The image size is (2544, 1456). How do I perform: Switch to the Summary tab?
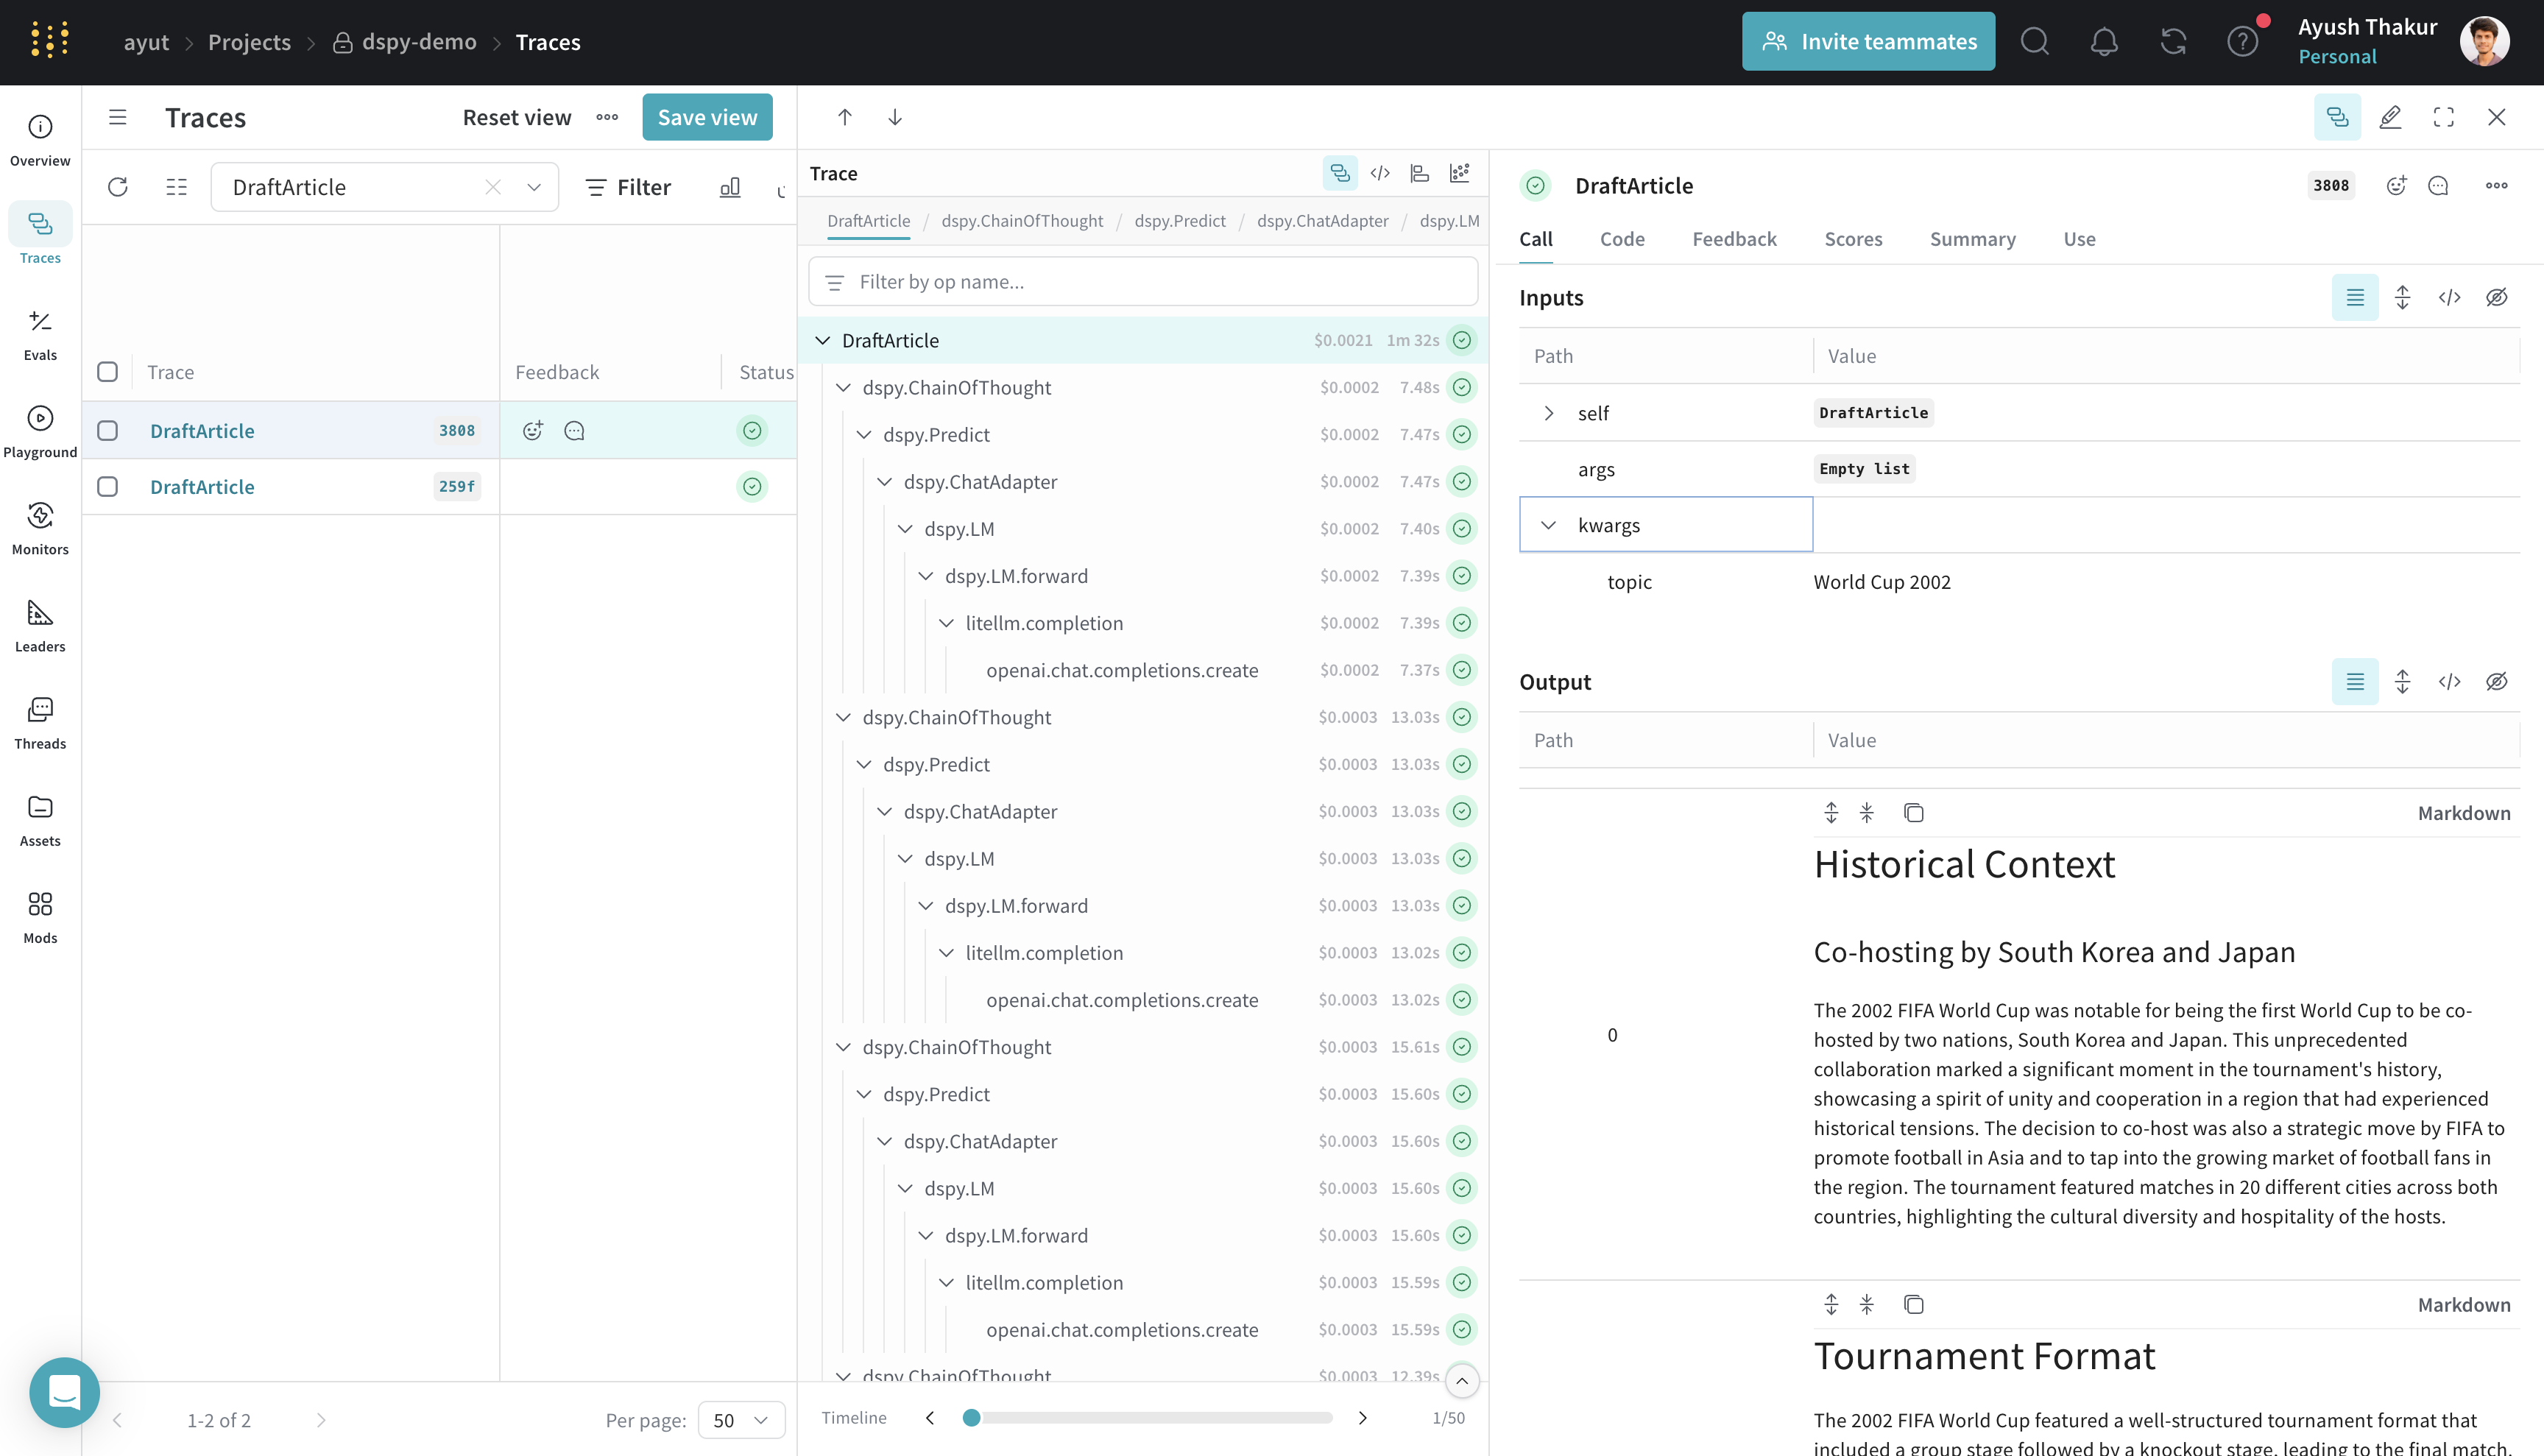click(1972, 239)
